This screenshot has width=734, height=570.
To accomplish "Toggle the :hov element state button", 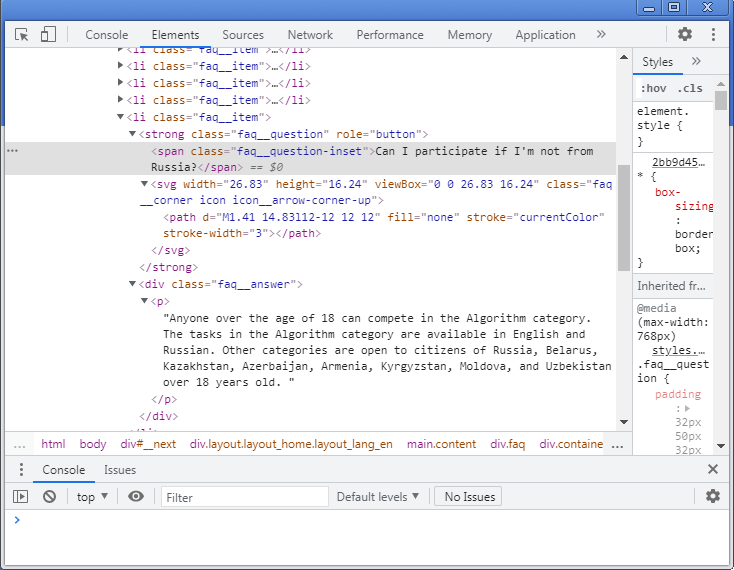I will point(653,88).
